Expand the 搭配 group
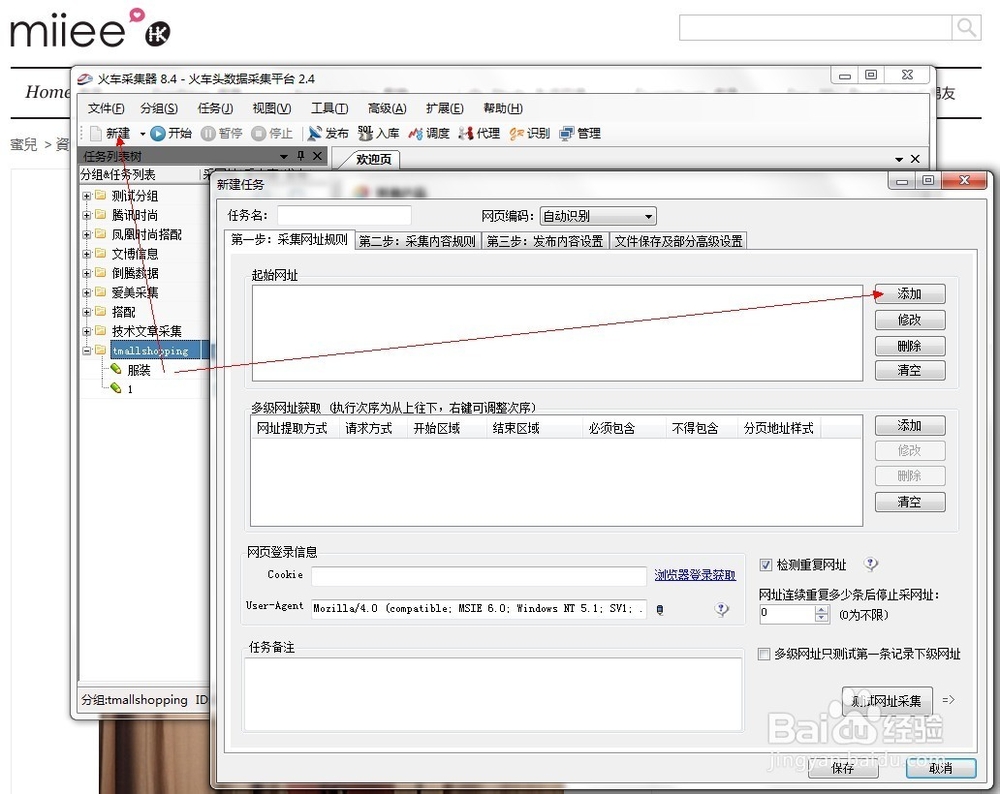The width and height of the screenshot is (1000, 794). pos(86,312)
